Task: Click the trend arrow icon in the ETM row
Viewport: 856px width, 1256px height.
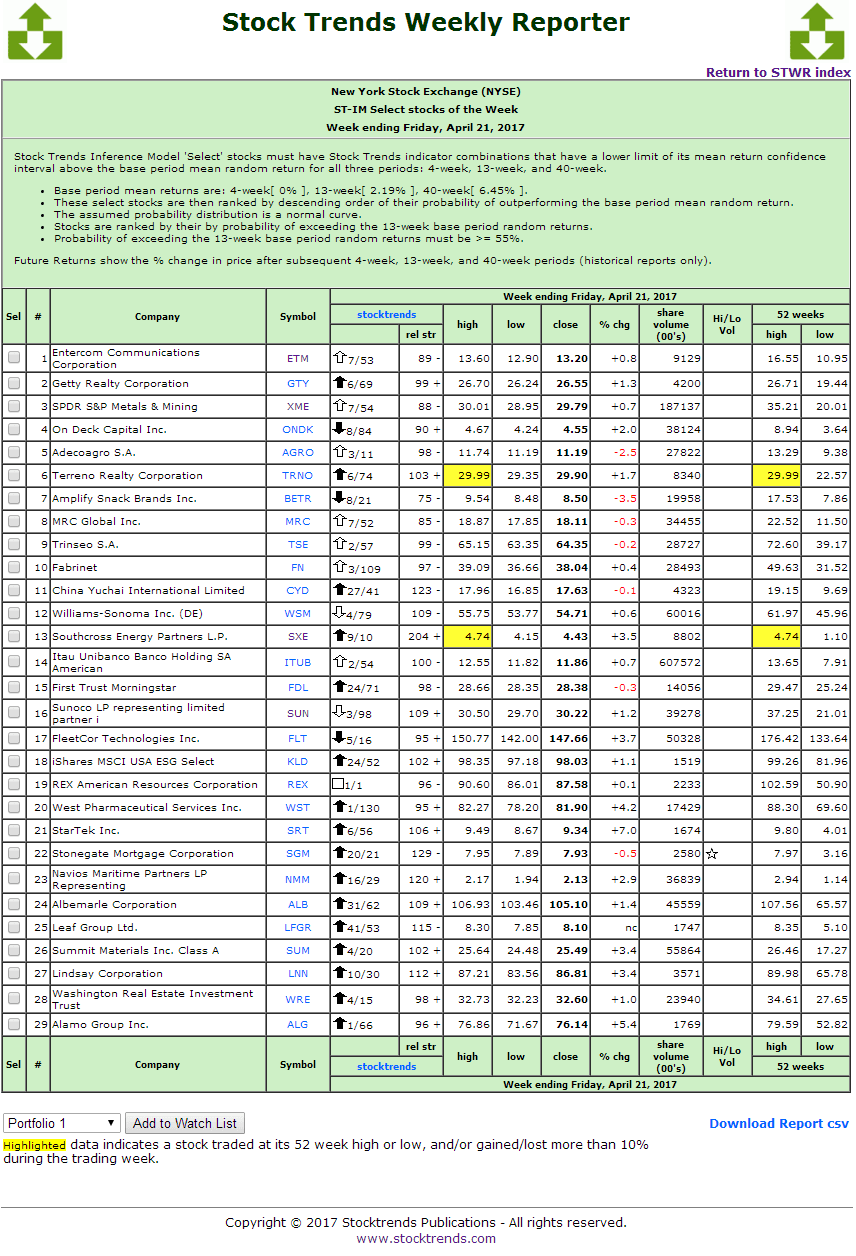Action: pos(339,358)
